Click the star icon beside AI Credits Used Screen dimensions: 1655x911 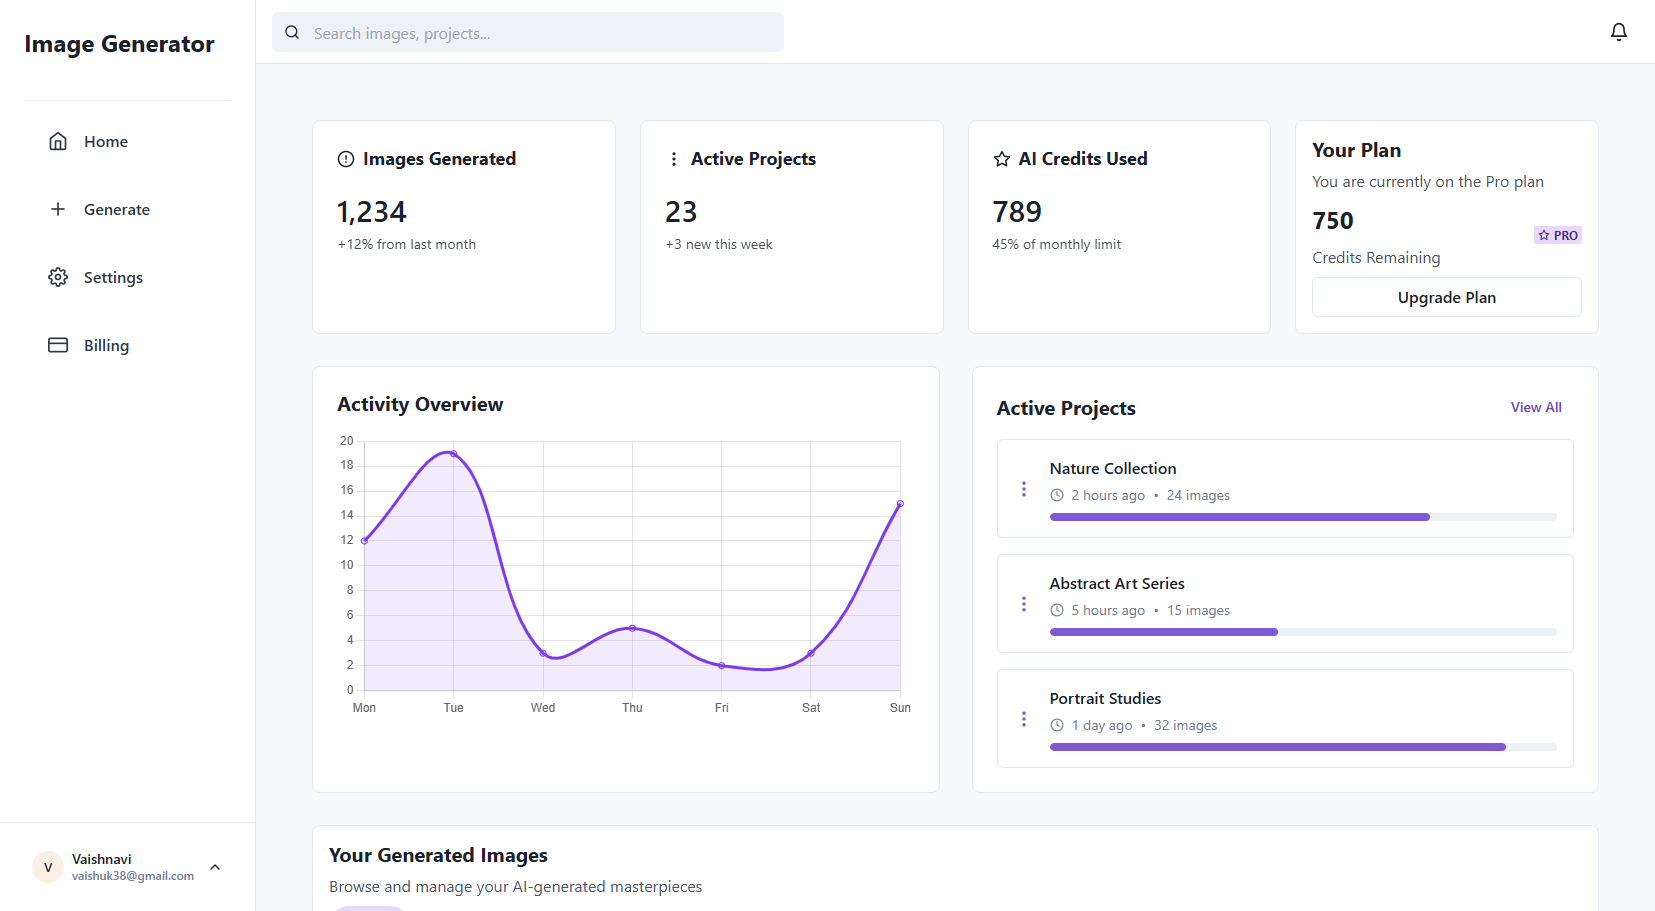pos(1001,159)
